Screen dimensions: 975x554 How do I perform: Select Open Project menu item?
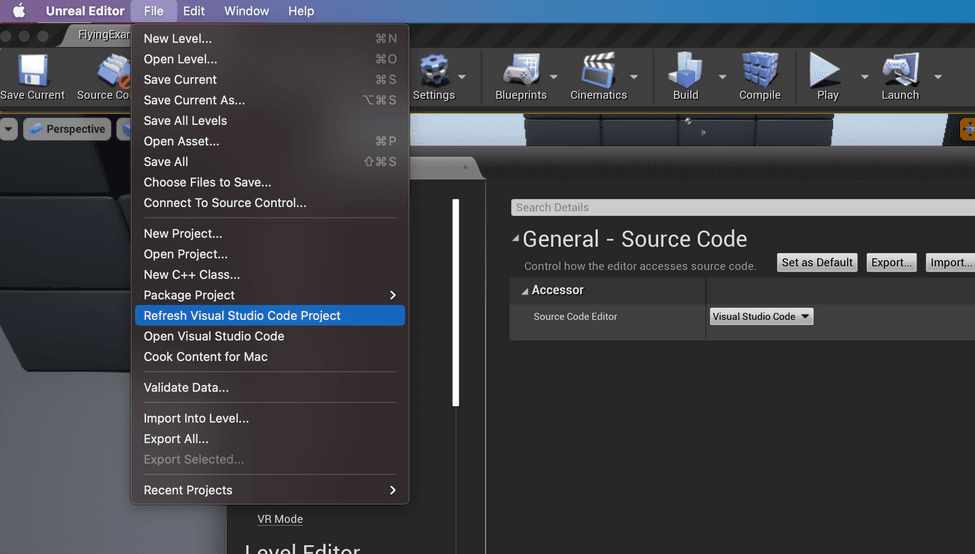click(x=269, y=254)
